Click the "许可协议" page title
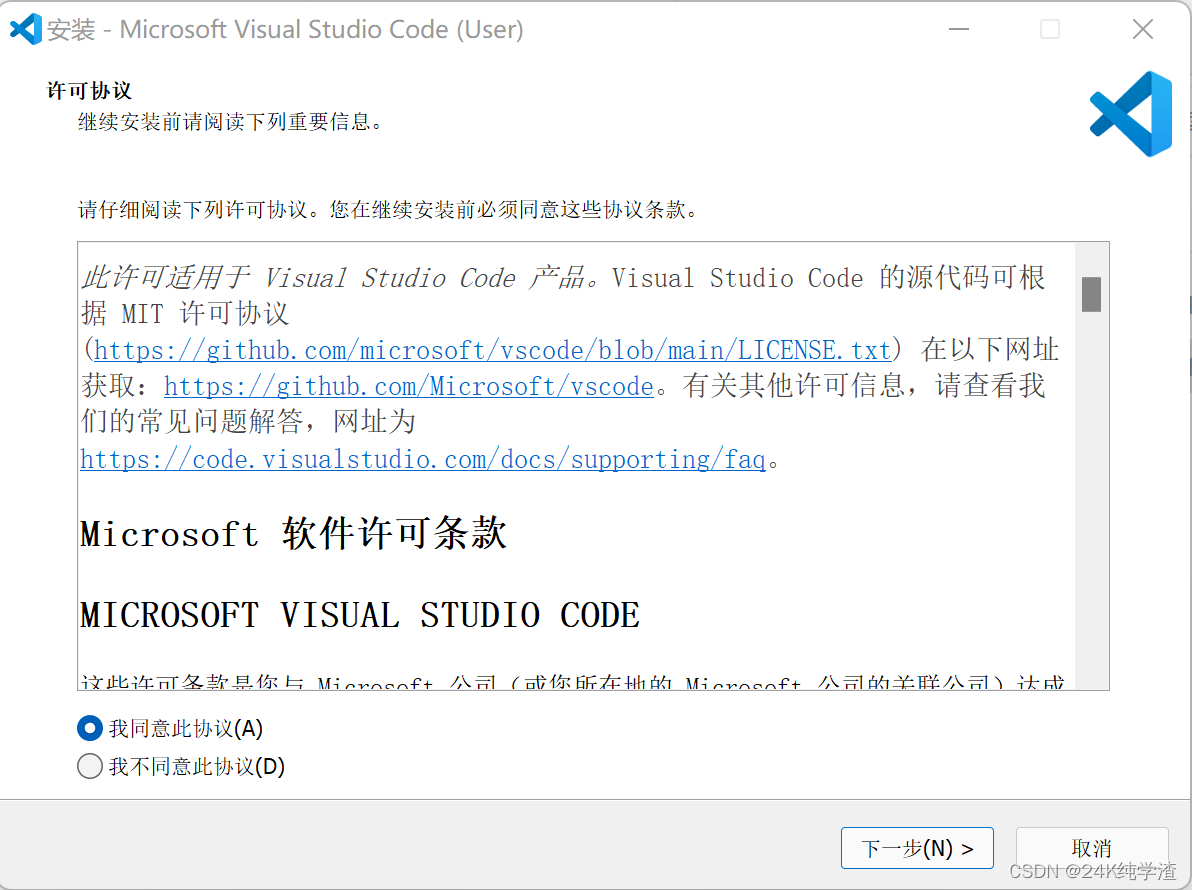 tap(90, 90)
